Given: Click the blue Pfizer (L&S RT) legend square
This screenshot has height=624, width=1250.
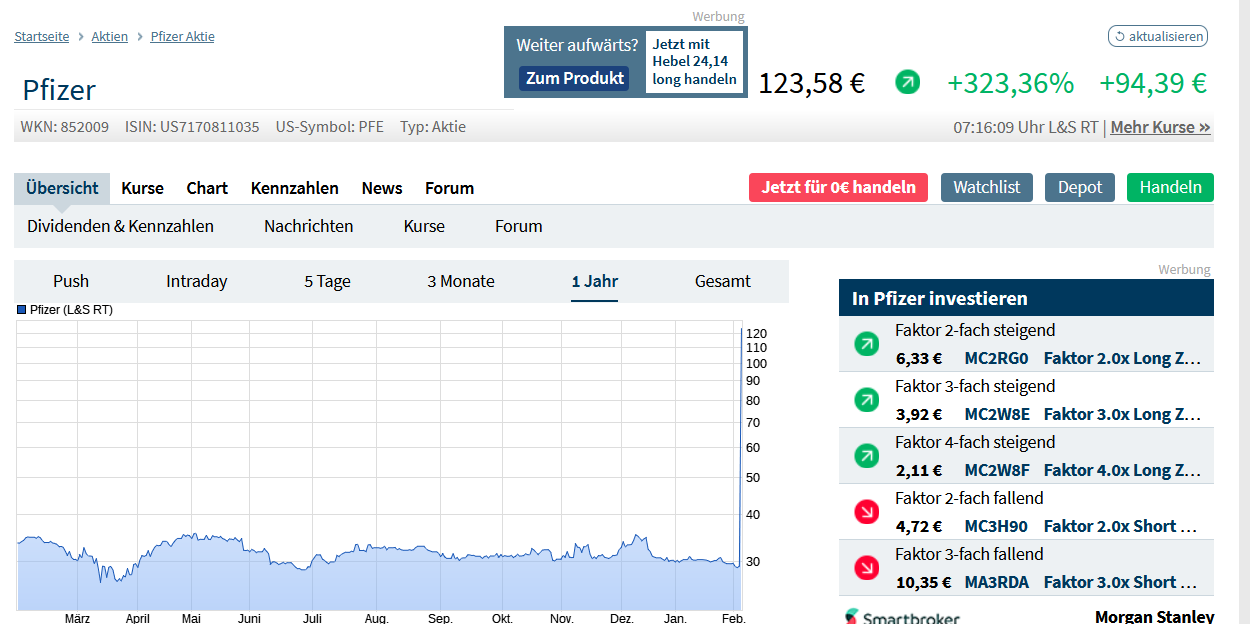Looking at the screenshot, I should tap(22, 310).
